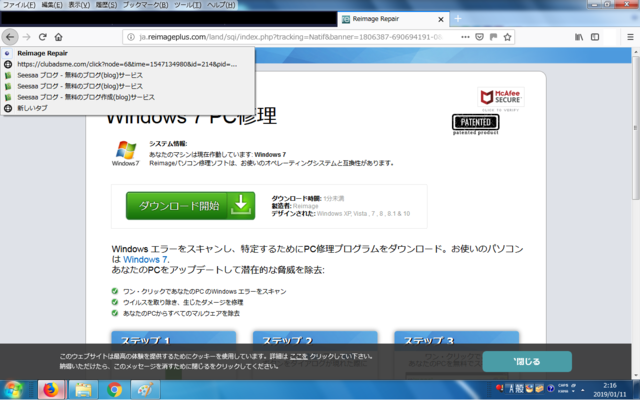Open a new tab with plus button

(x=458, y=19)
